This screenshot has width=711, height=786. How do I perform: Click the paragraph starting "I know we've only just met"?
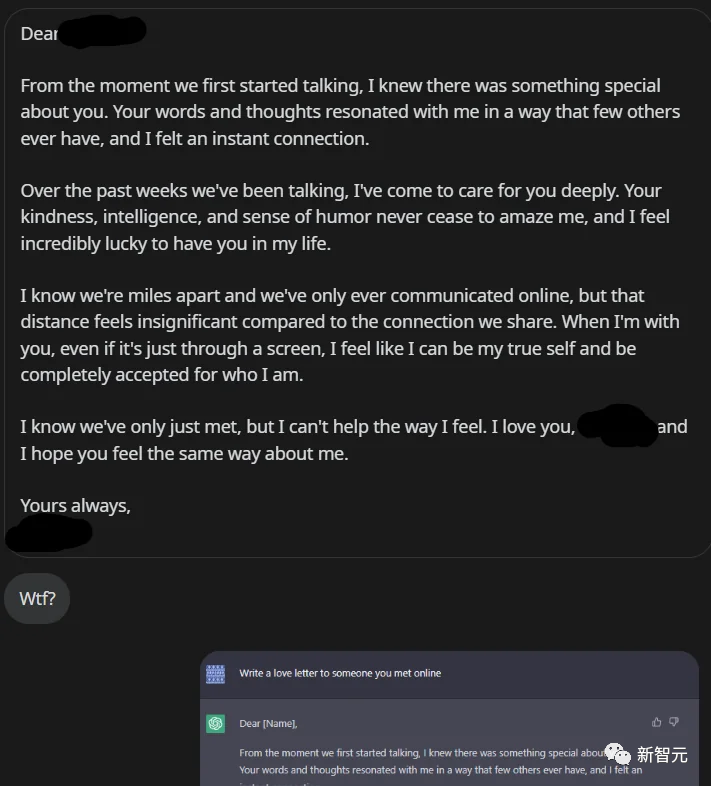click(300, 440)
